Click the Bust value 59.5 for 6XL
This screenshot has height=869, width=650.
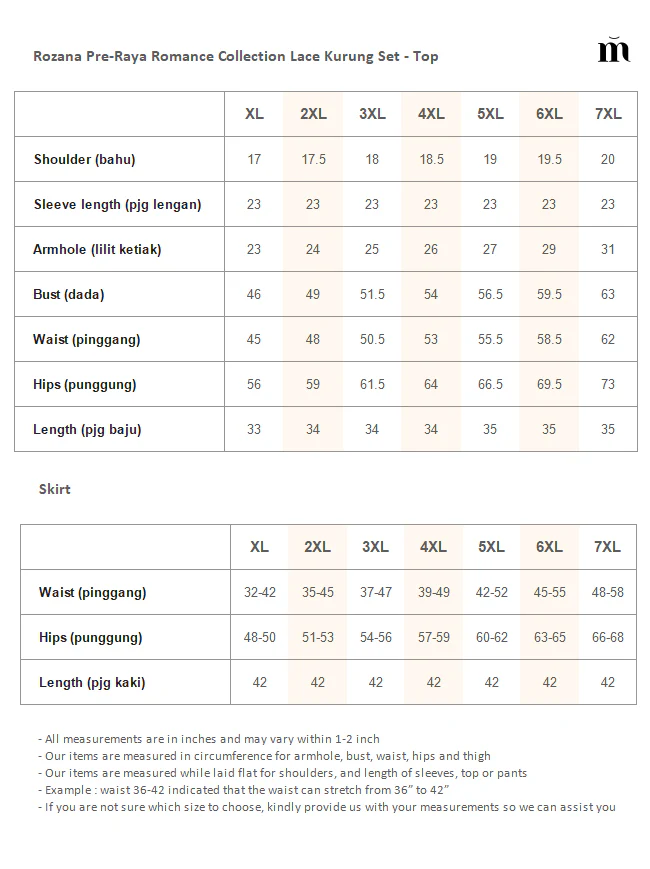(549, 294)
